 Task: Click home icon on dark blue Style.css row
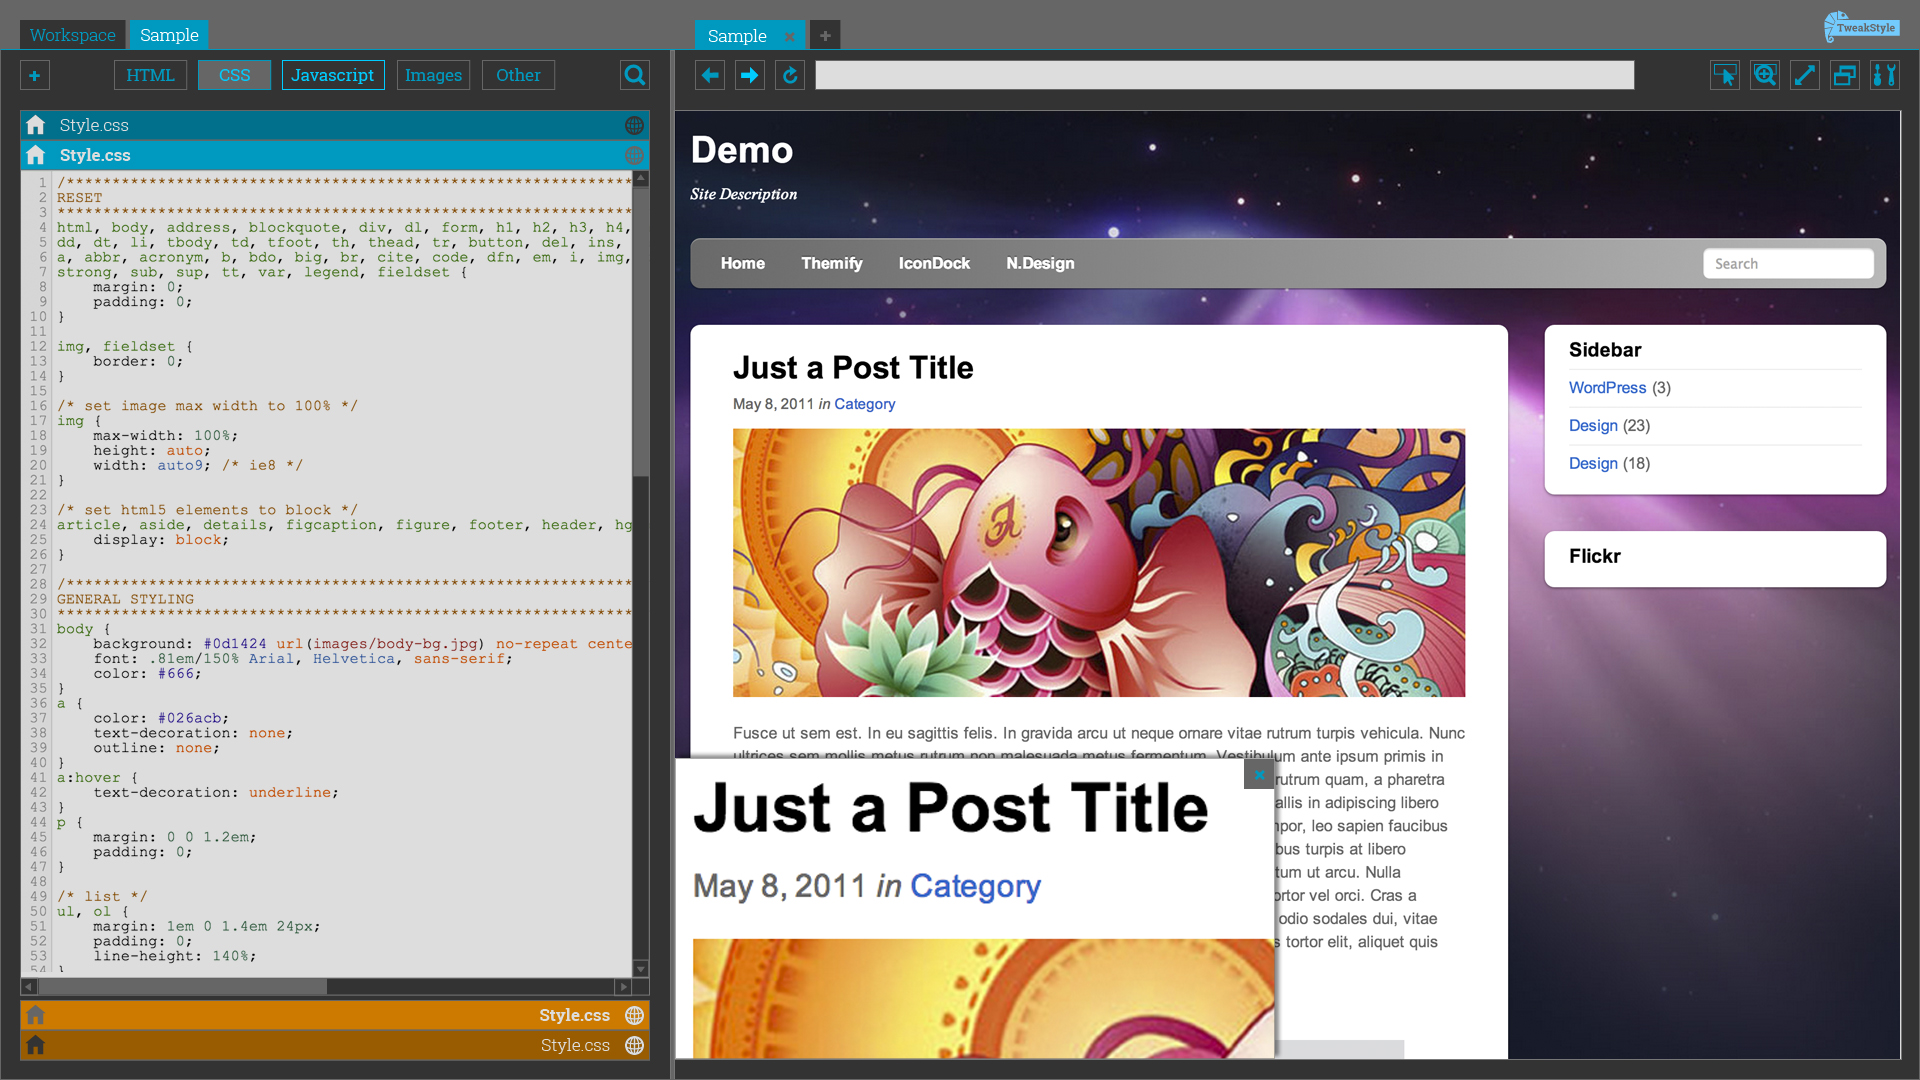coord(36,125)
